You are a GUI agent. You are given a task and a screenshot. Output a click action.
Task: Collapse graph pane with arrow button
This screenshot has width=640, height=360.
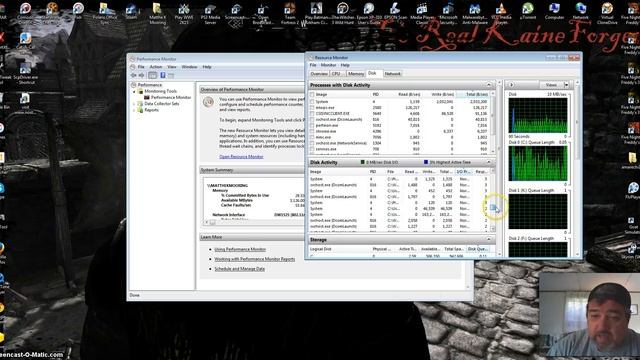tap(511, 85)
